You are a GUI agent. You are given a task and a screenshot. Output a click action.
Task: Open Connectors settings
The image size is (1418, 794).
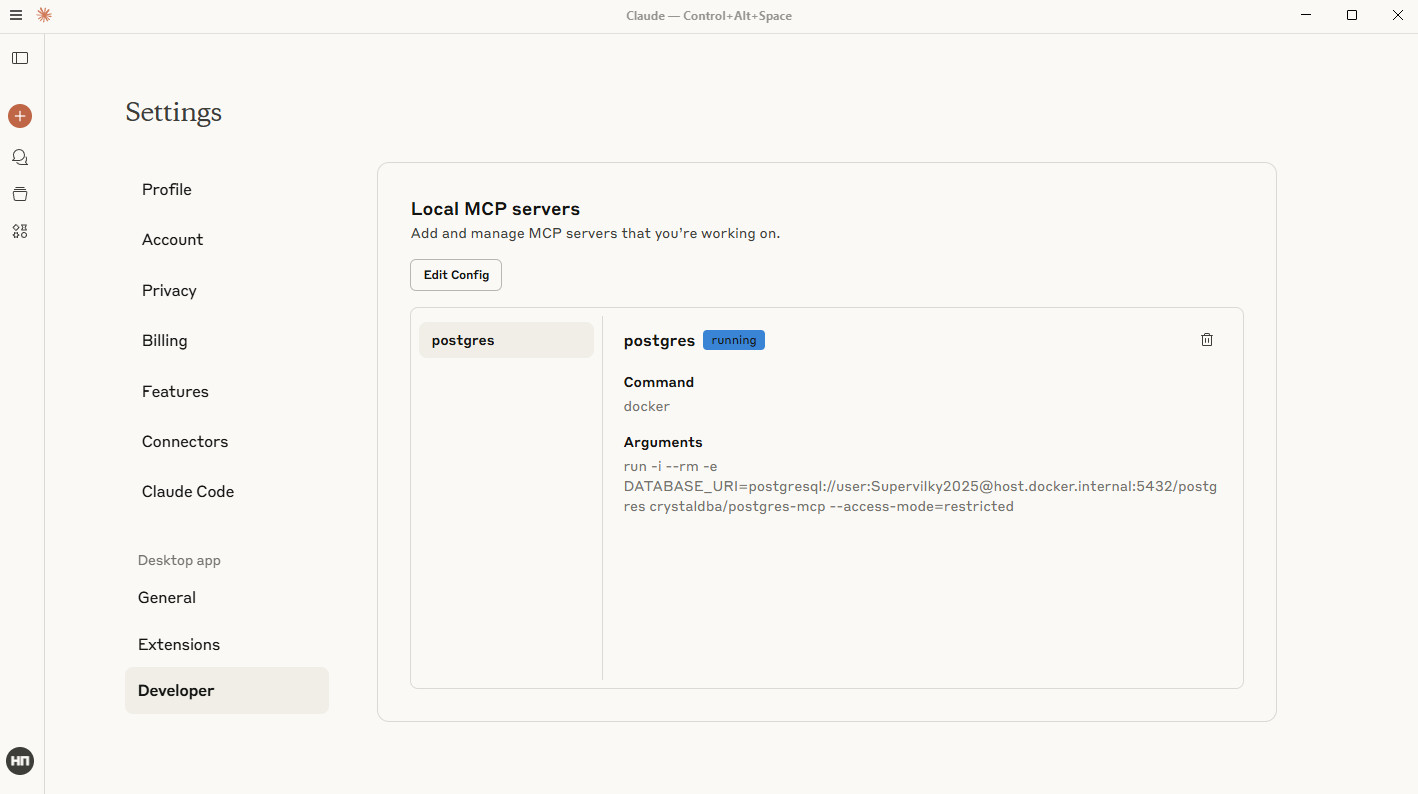click(185, 442)
